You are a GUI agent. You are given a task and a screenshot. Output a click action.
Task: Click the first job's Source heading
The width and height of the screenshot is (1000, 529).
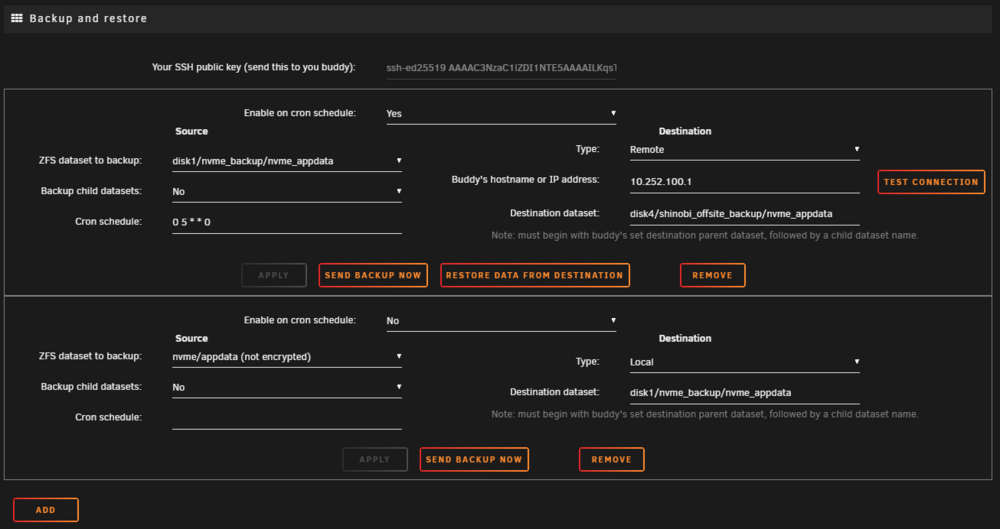click(191, 131)
